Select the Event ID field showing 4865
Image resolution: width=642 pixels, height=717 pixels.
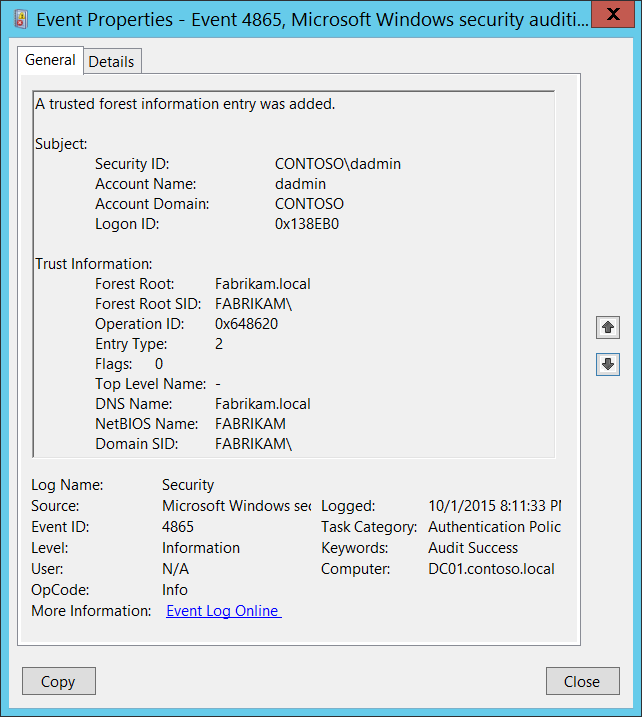point(178,527)
